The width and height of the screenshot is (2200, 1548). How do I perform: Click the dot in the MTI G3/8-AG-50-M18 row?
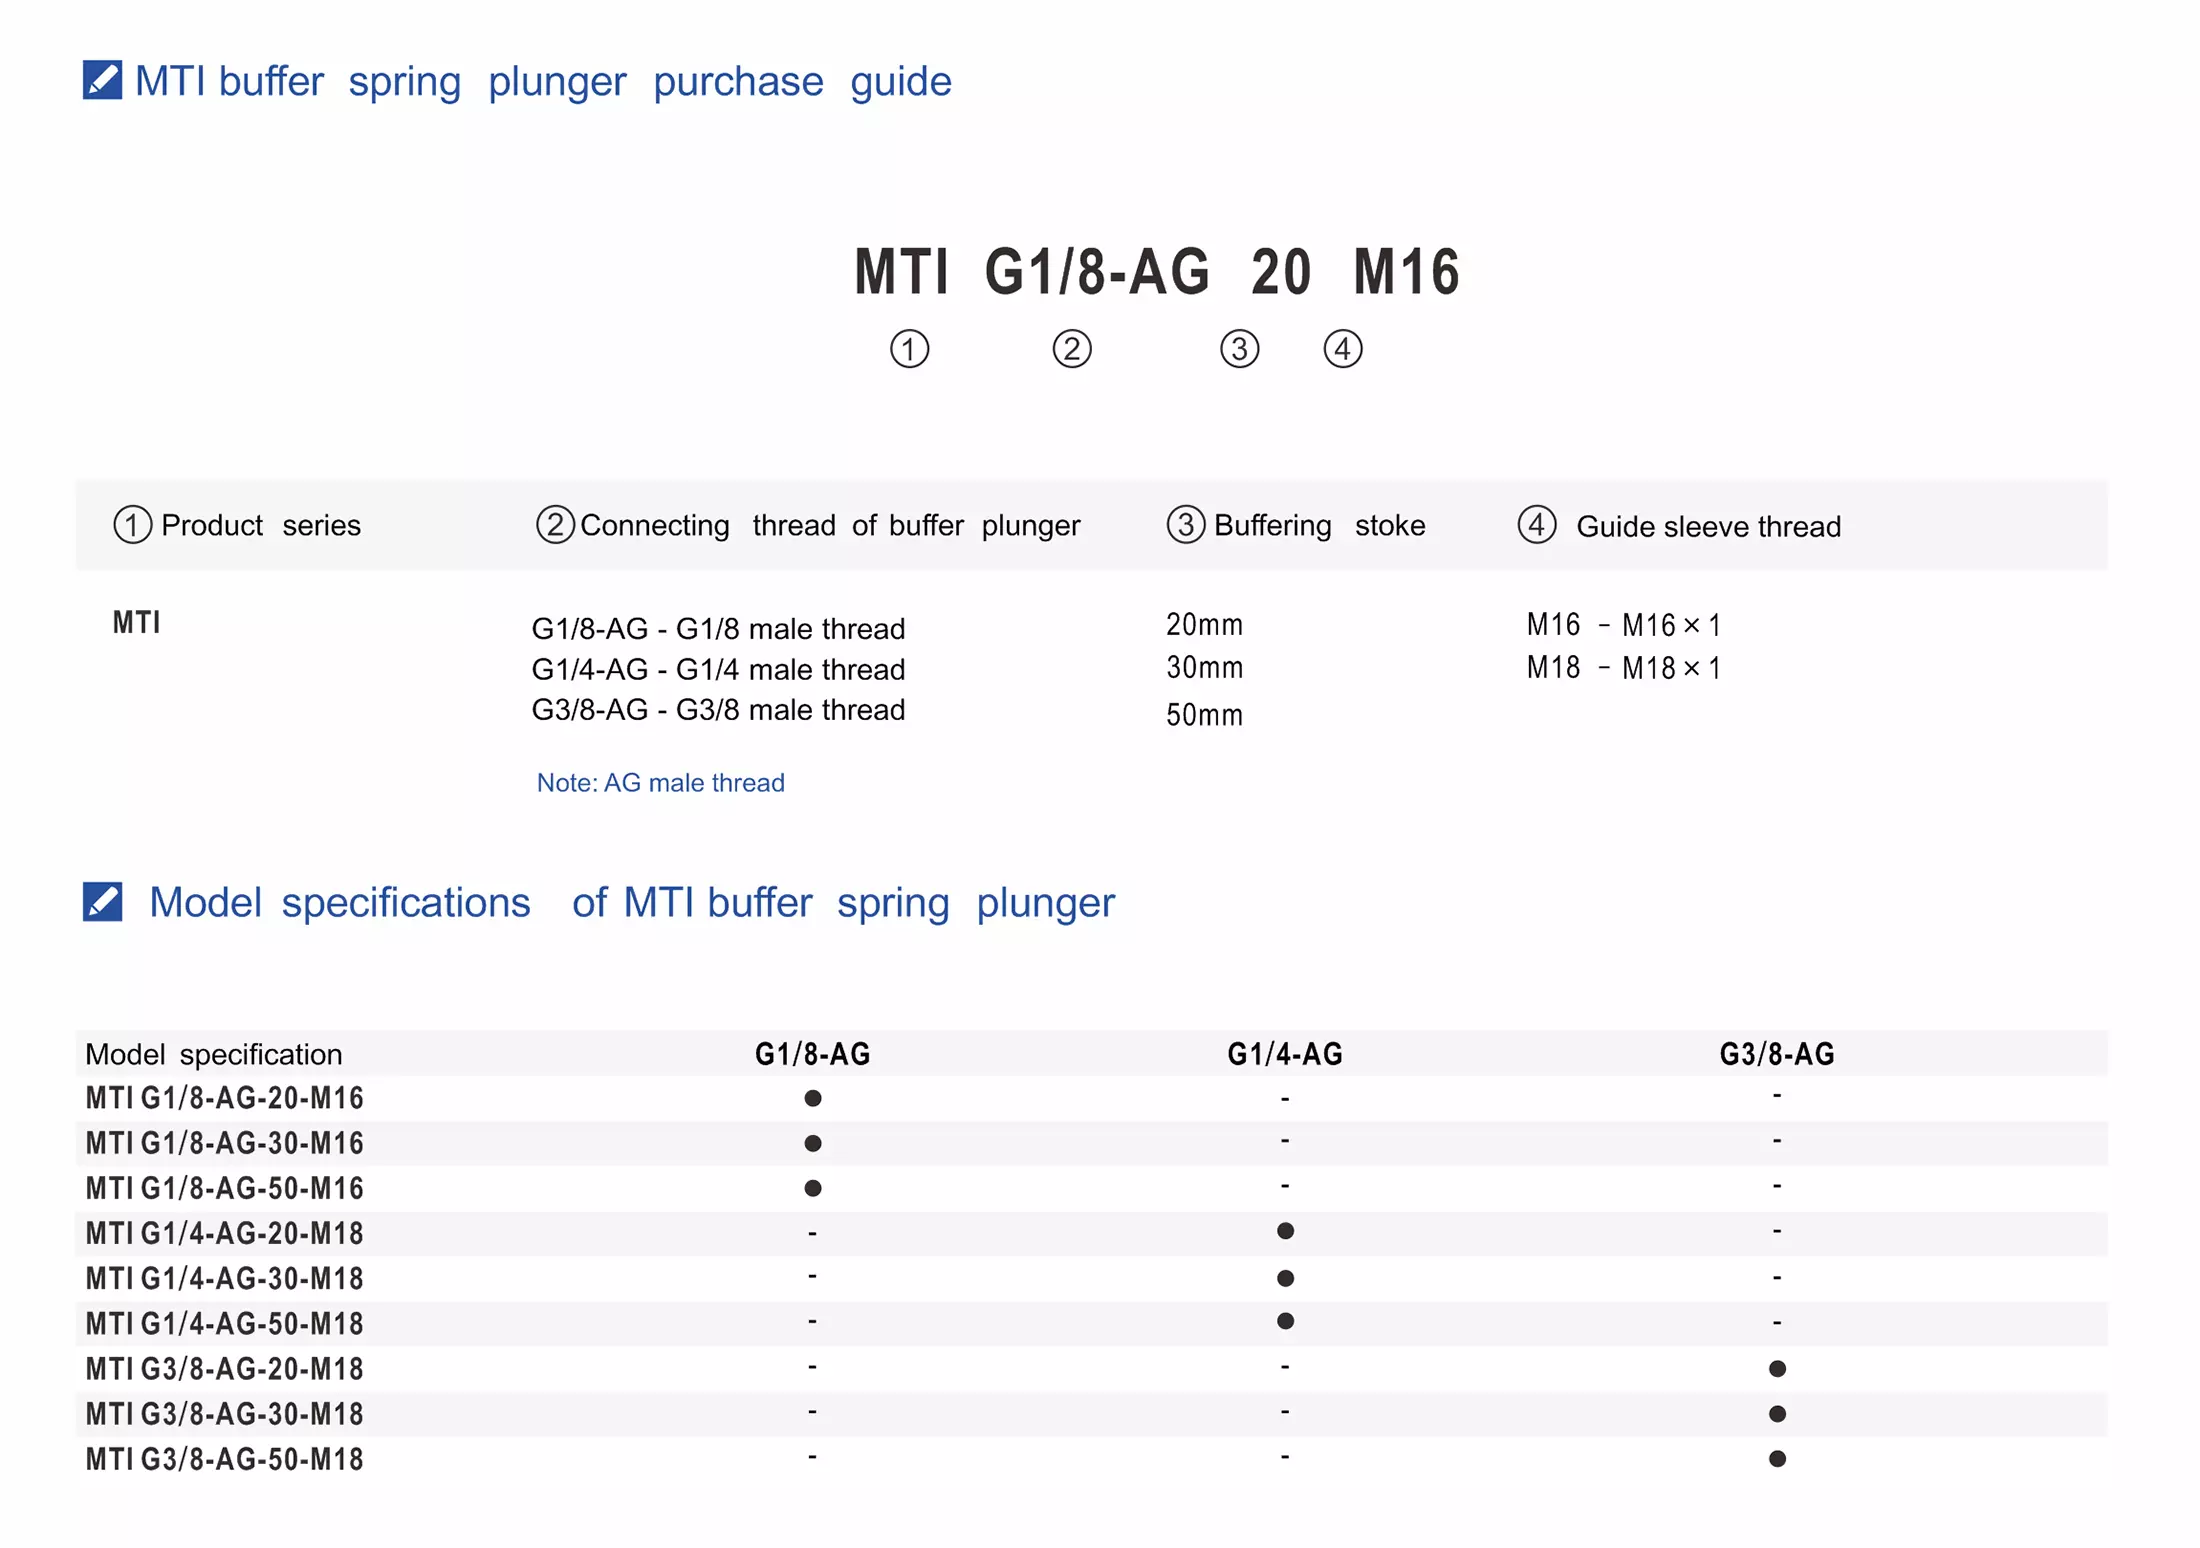click(x=1777, y=1459)
